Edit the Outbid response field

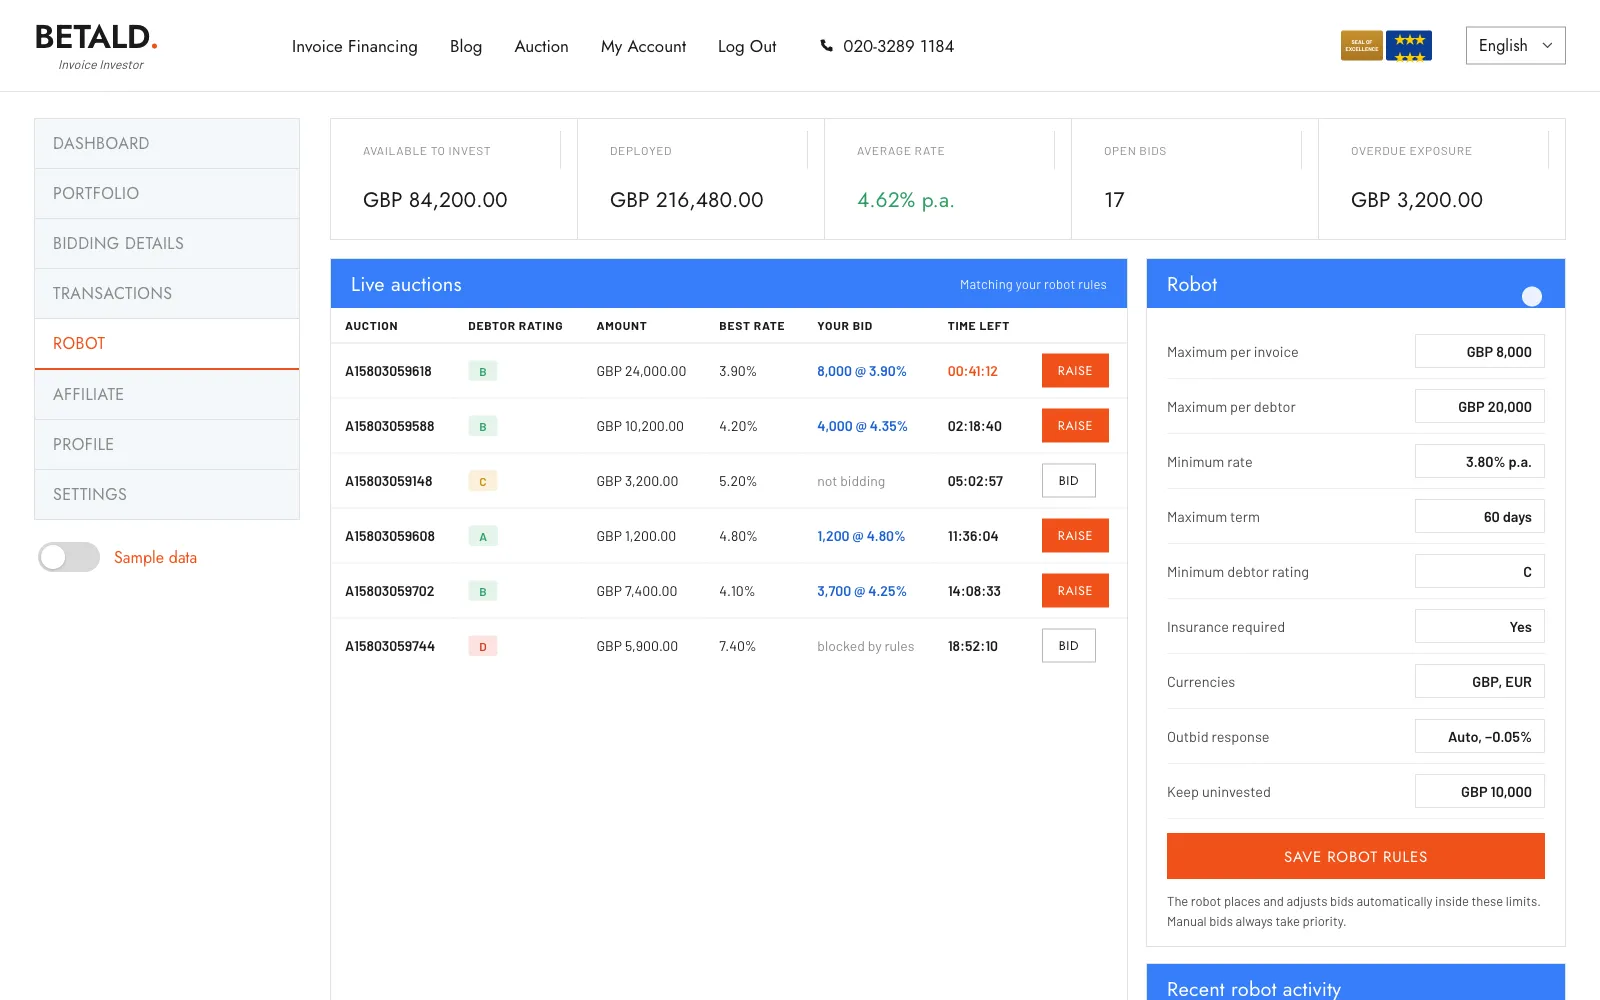[1479, 737]
